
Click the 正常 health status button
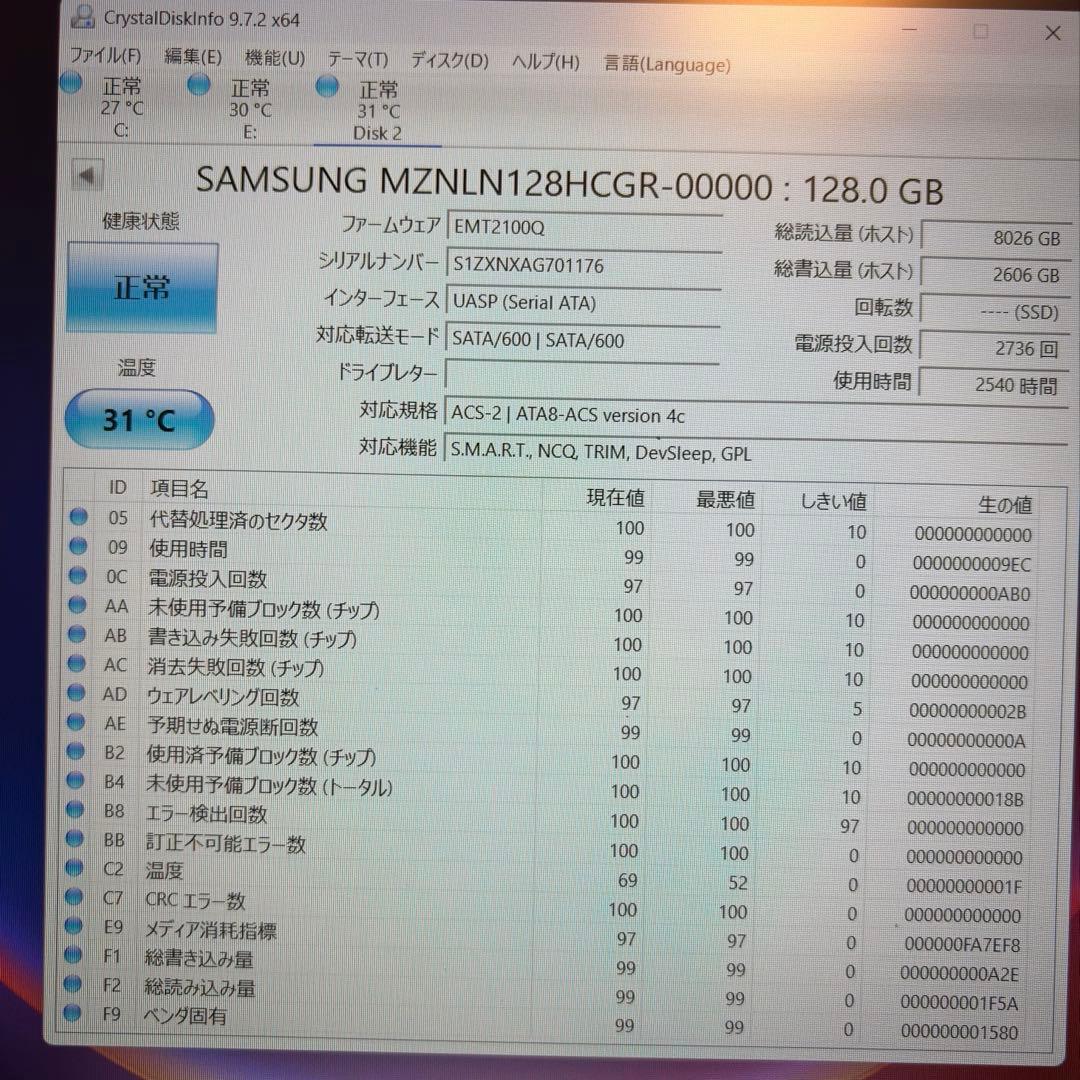pyautogui.click(x=142, y=287)
